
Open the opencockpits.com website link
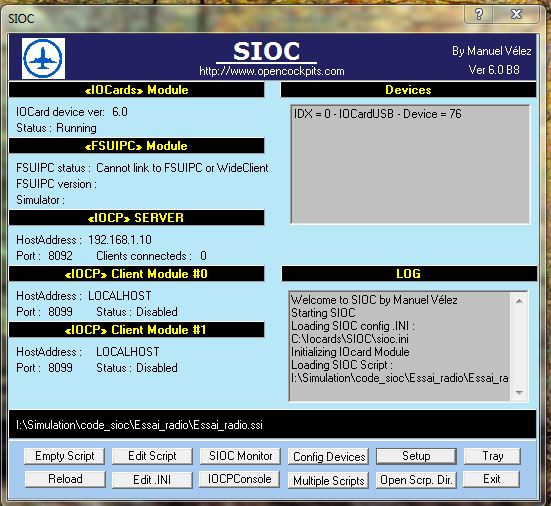coord(272,71)
